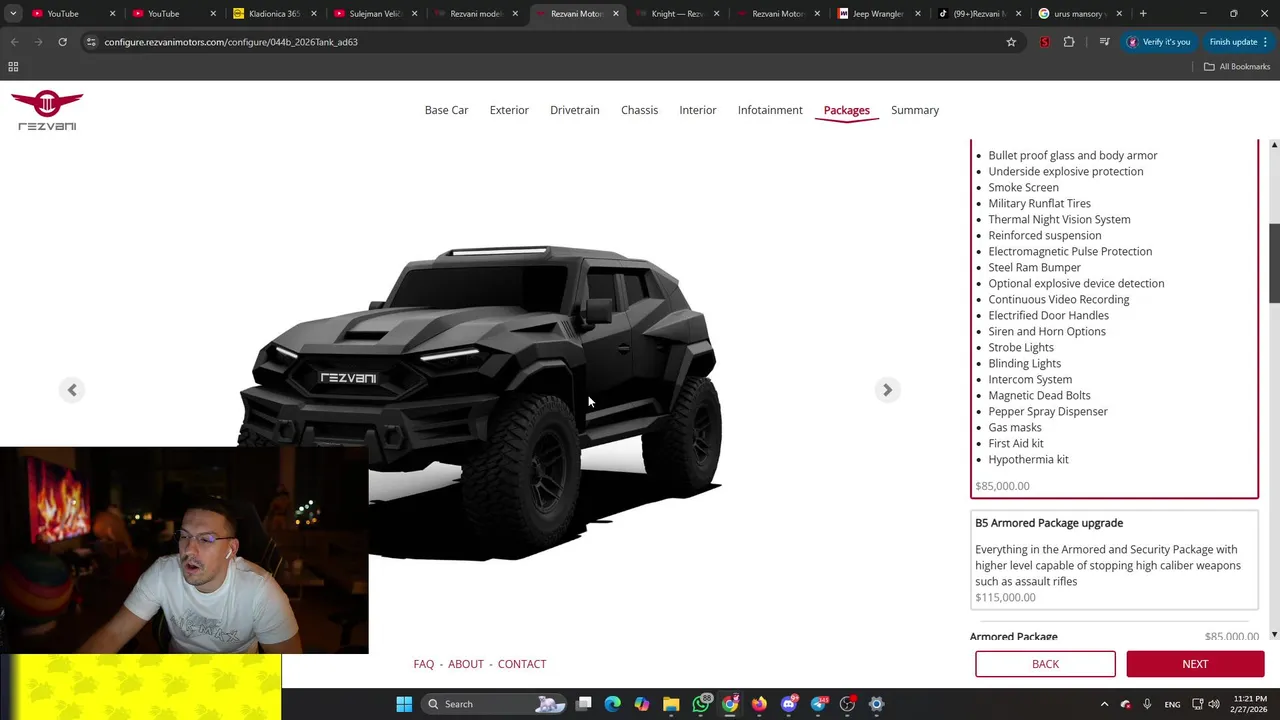The height and width of the screenshot is (720, 1280).
Task: Click the microphone tray icon
Action: click(x=1147, y=704)
